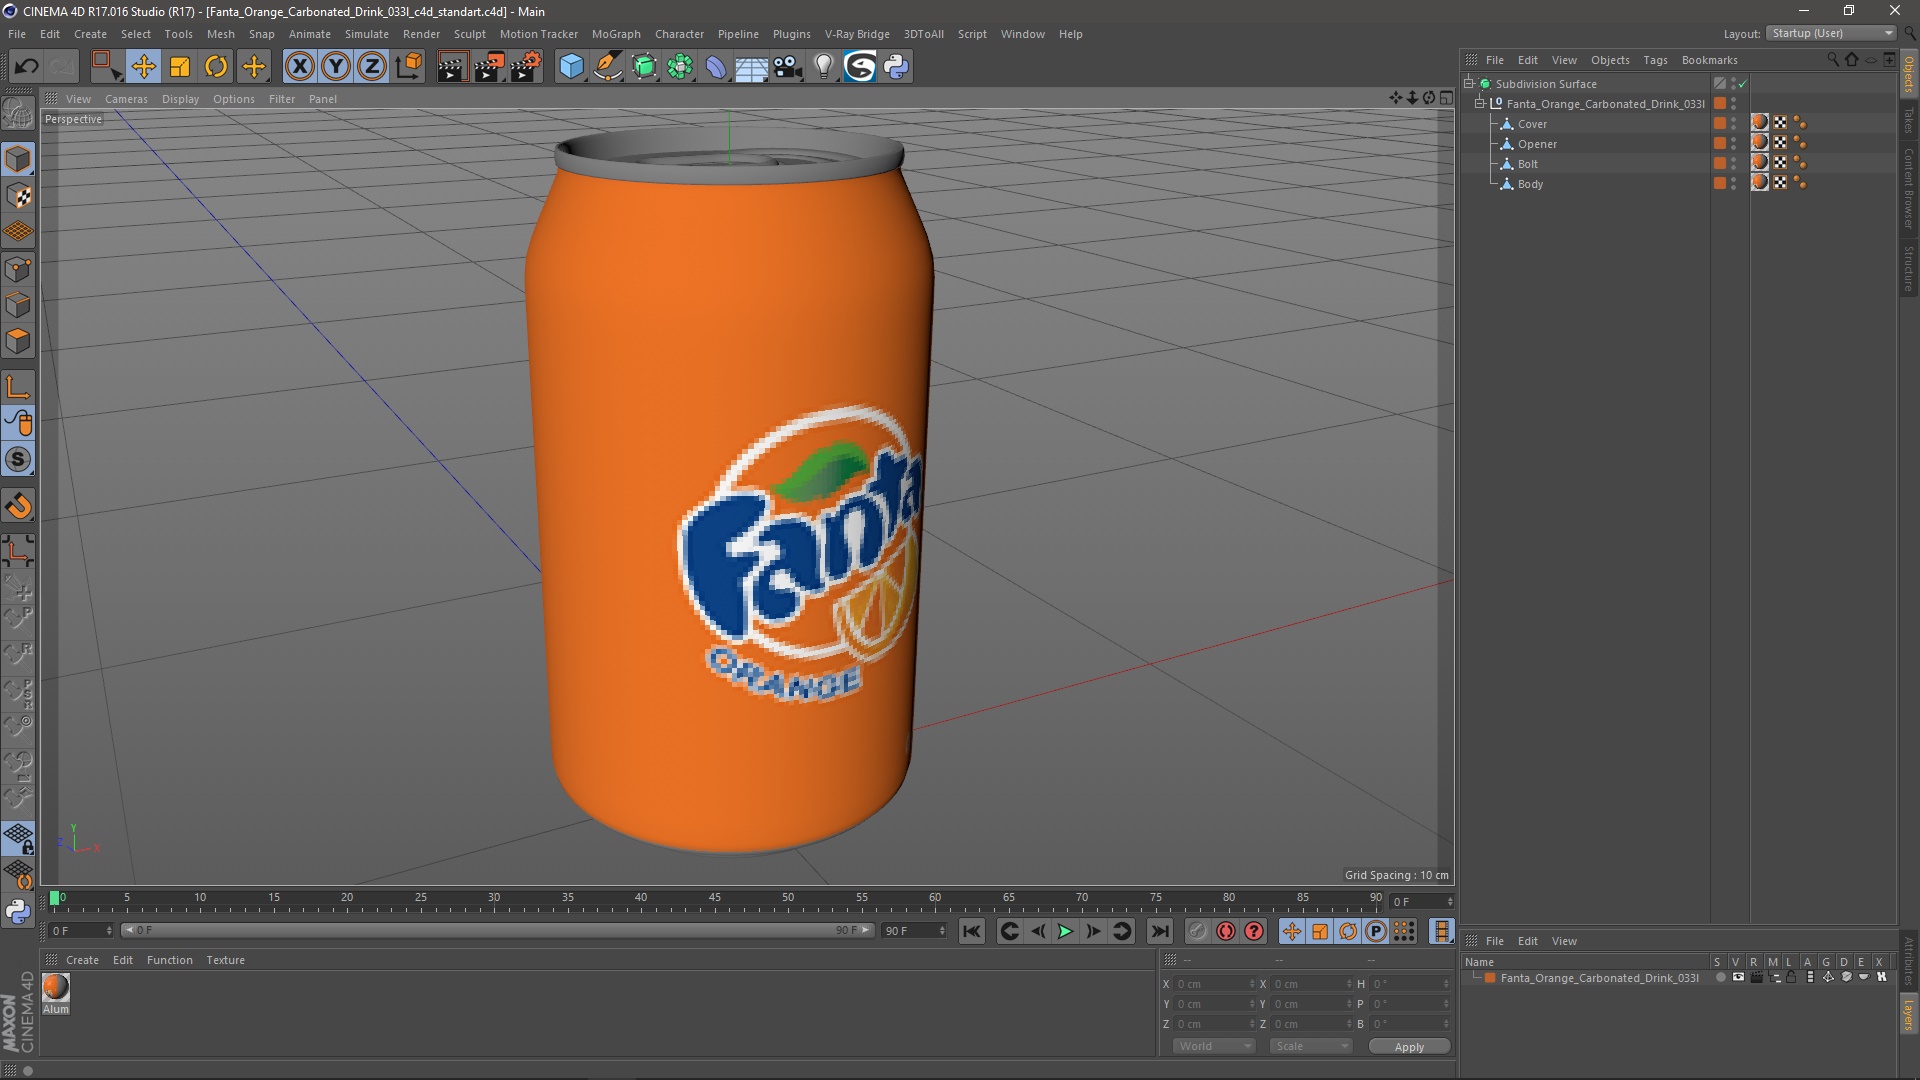Viewport: 1920px width, 1080px height.
Task: Select the Rotate tool
Action: click(216, 66)
